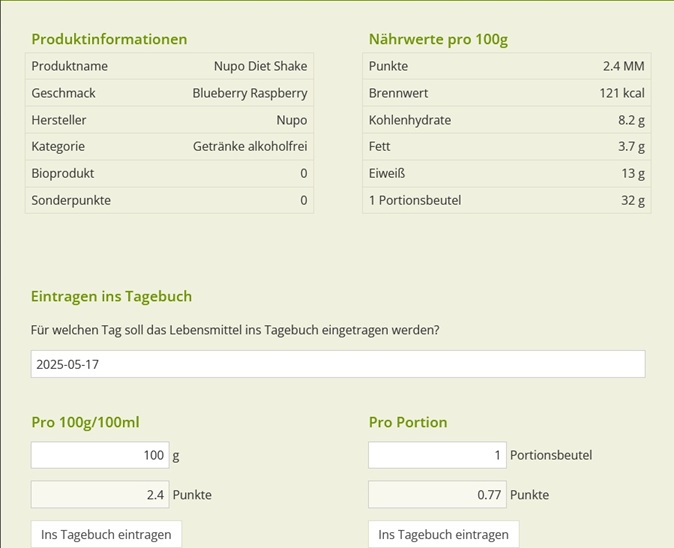Click the Portionsbeutel quantity input
This screenshot has width=674, height=548.
[437, 455]
